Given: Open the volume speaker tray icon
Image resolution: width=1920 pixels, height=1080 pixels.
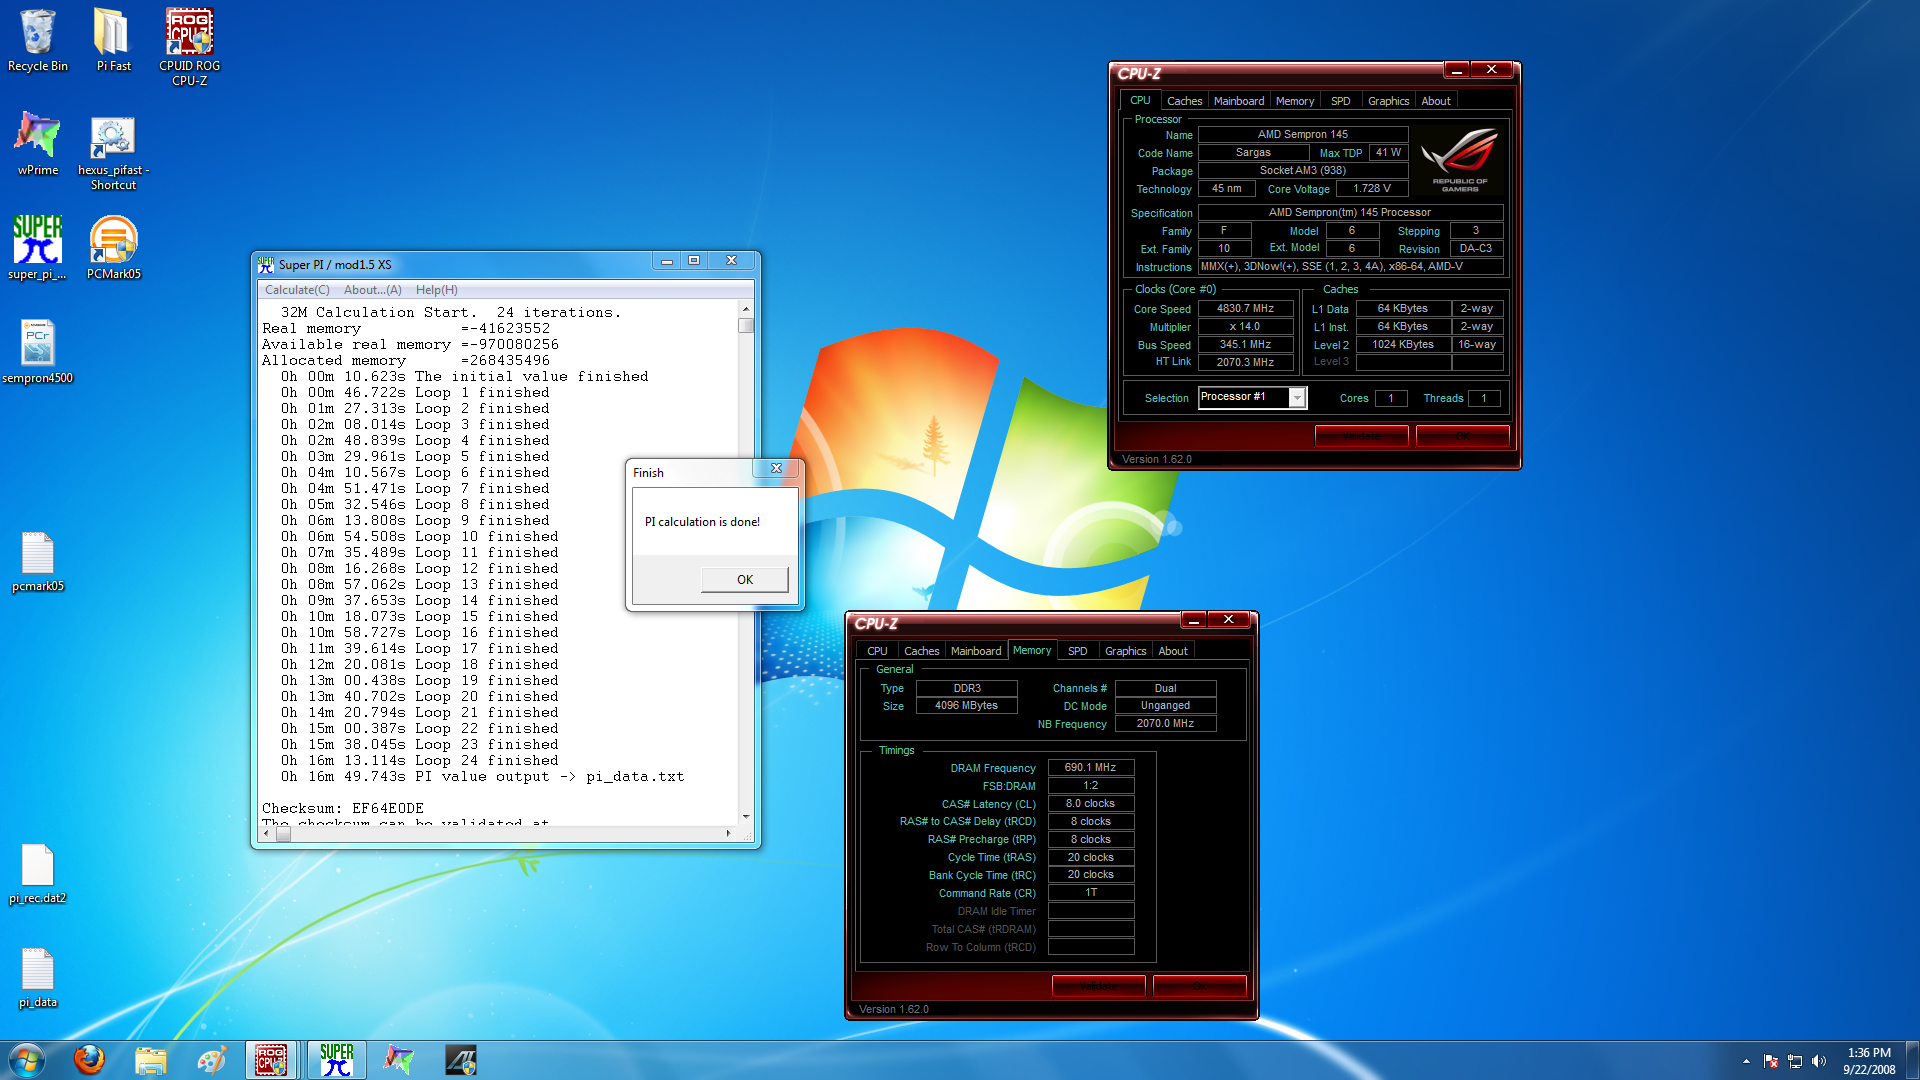Looking at the screenshot, I should [x=1819, y=1061].
